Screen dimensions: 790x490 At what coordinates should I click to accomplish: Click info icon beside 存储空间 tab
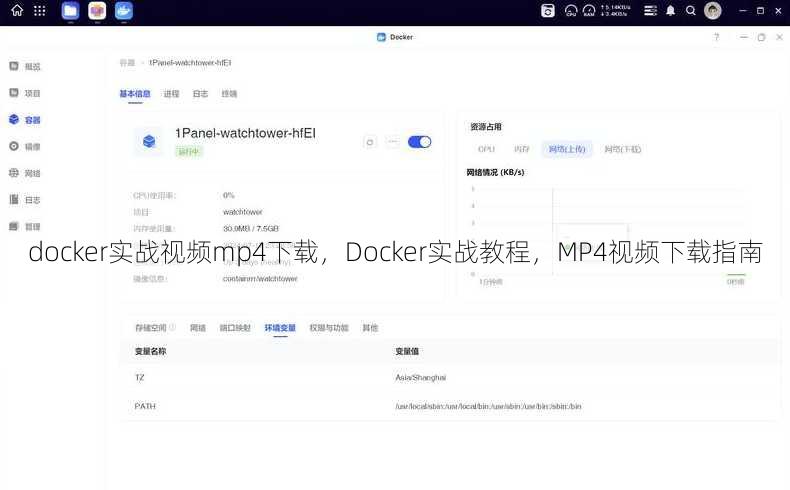[x=172, y=327]
